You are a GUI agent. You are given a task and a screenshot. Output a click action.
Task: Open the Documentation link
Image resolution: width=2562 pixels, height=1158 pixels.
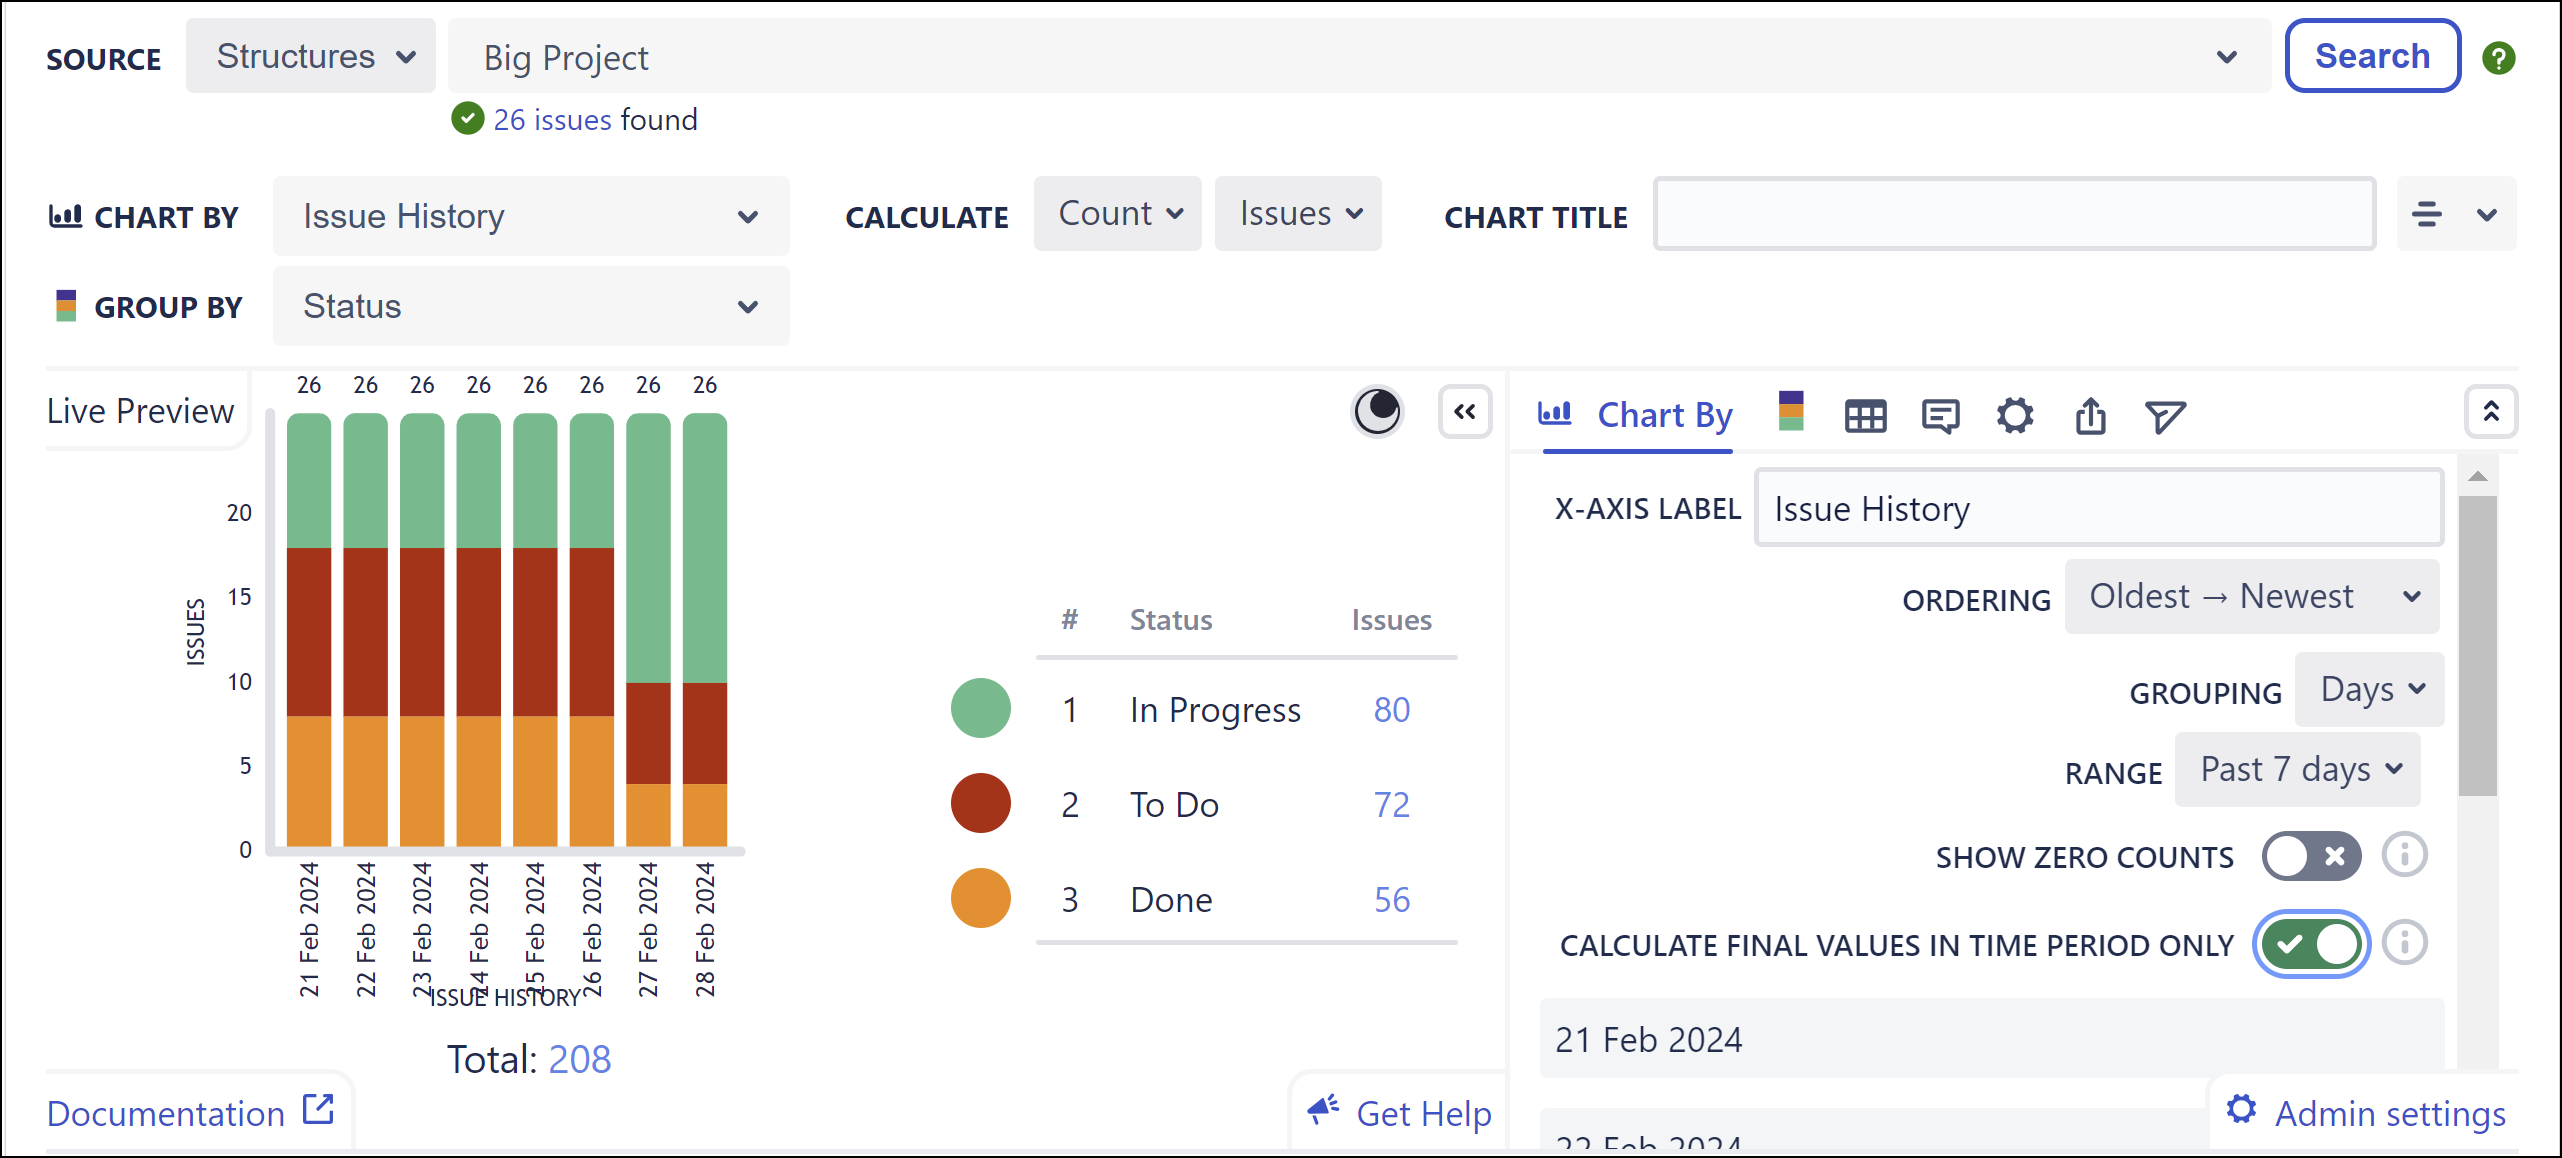coord(166,1112)
